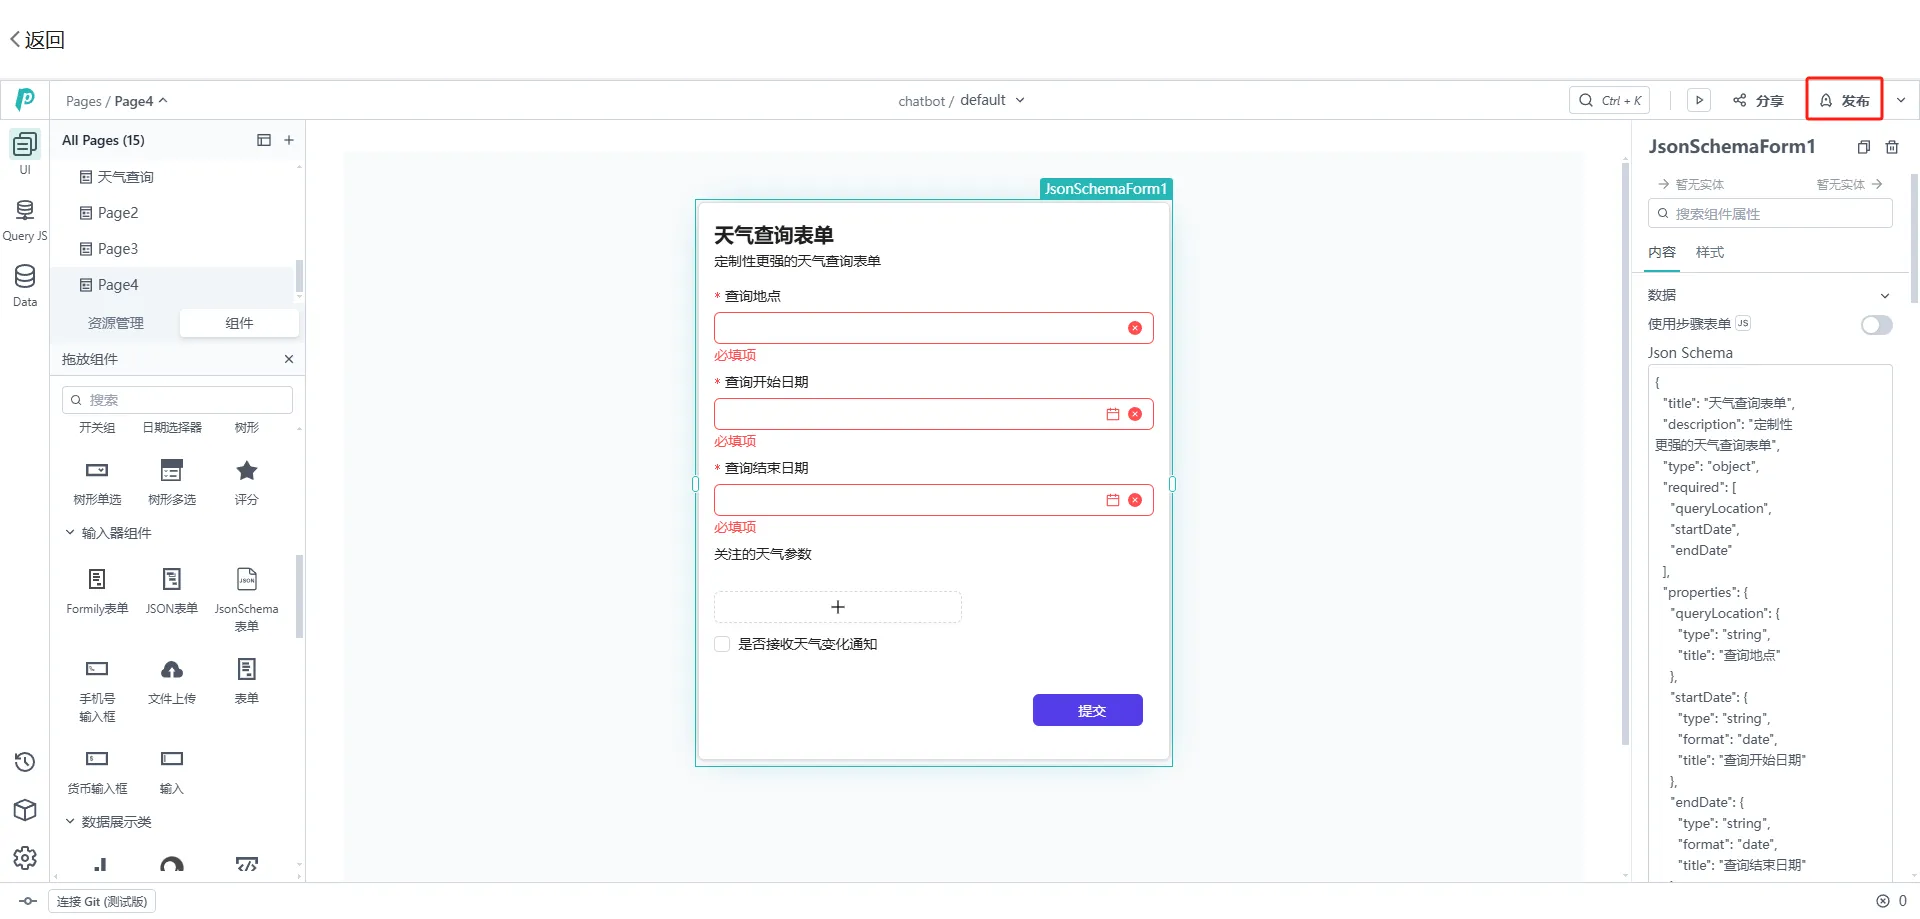Switch to the content tab

coord(1662,253)
